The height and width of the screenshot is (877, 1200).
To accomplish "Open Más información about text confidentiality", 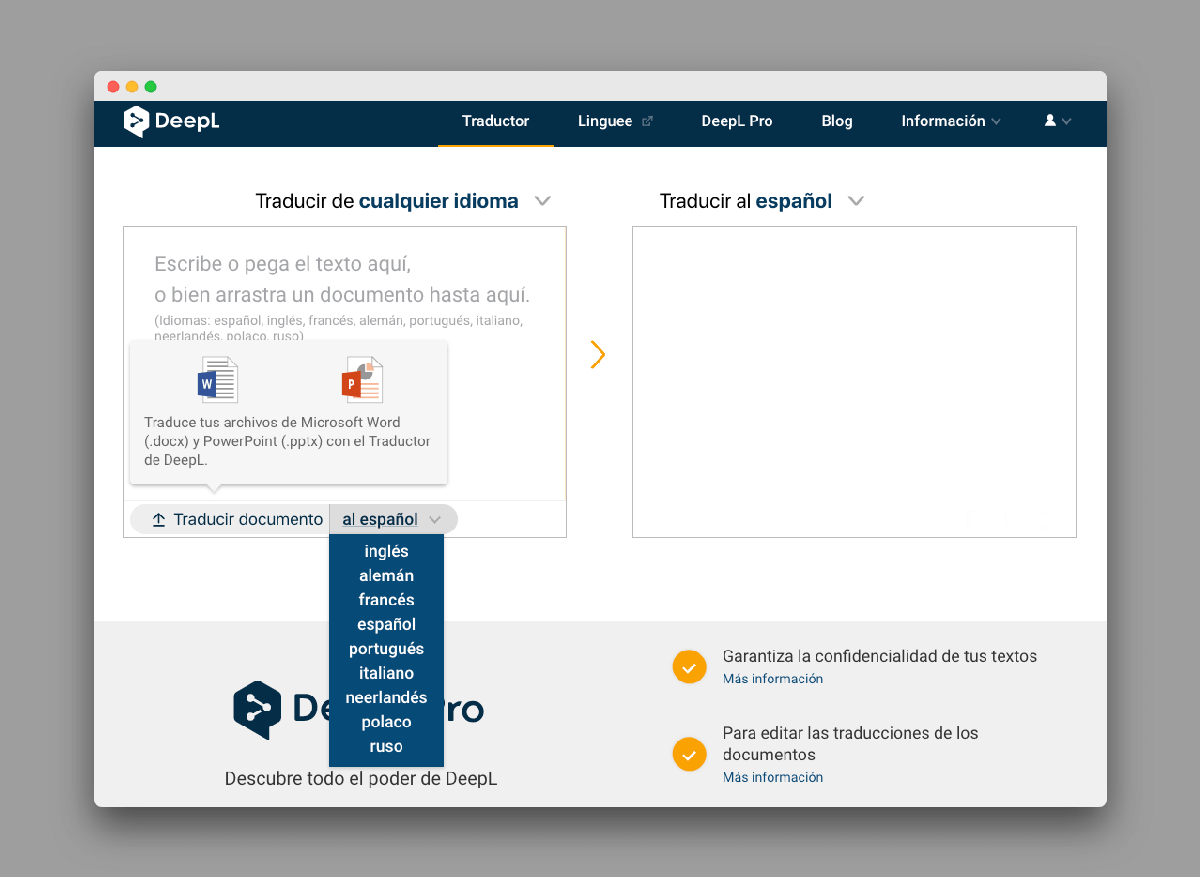I will pos(772,678).
